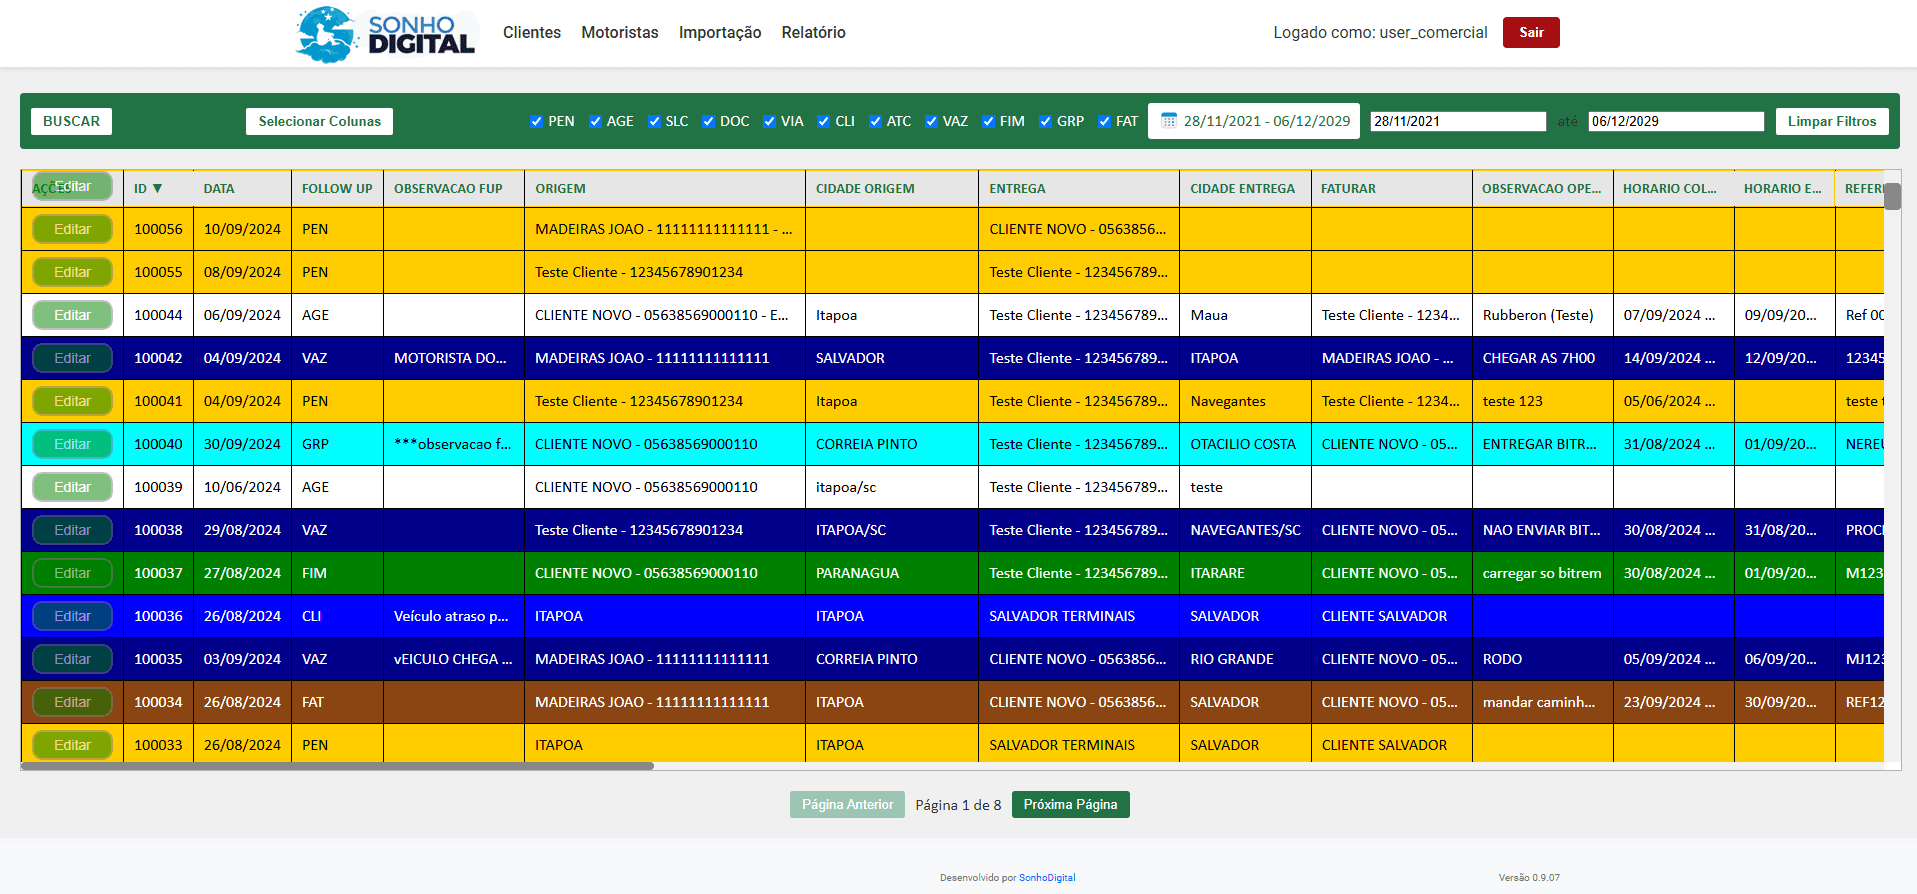Edit order 100044 row
Screen dimensions: 1917x894
click(x=72, y=315)
